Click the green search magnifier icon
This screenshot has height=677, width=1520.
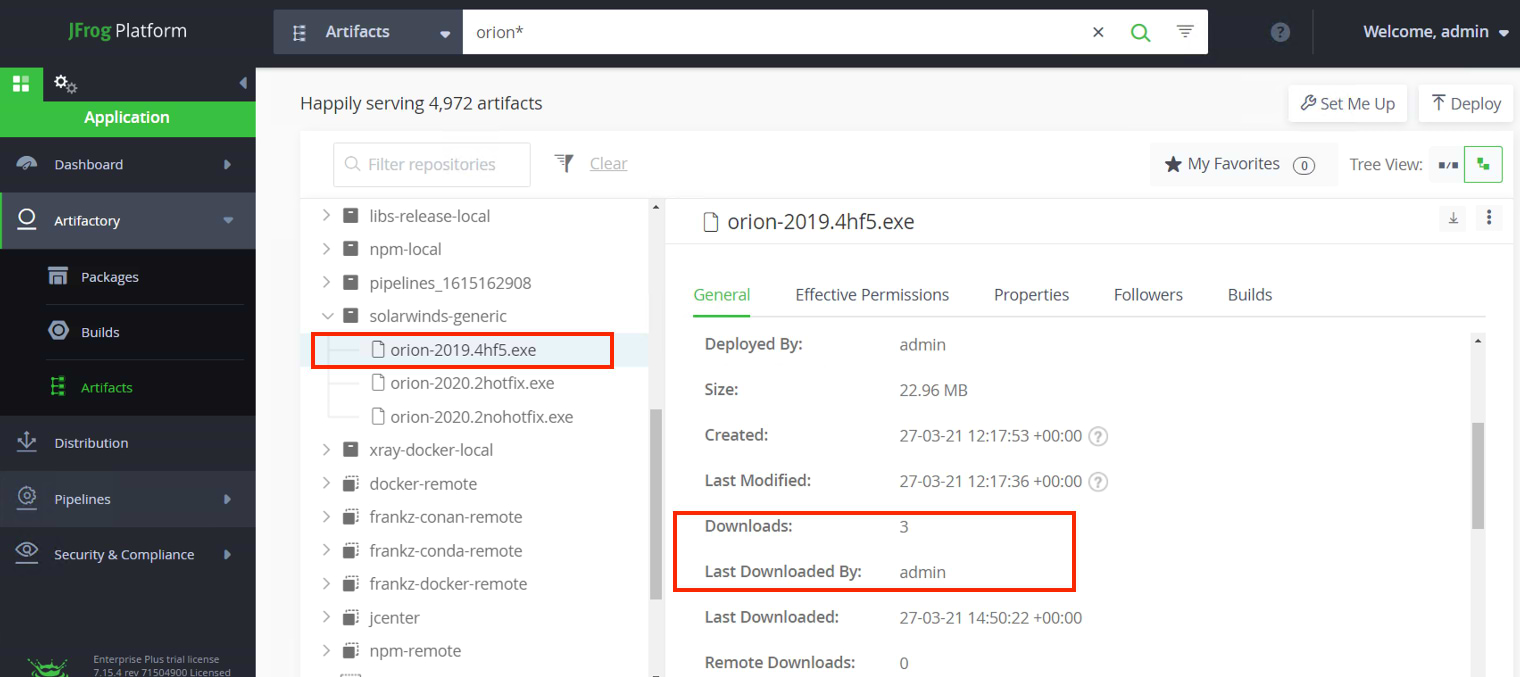1140,32
